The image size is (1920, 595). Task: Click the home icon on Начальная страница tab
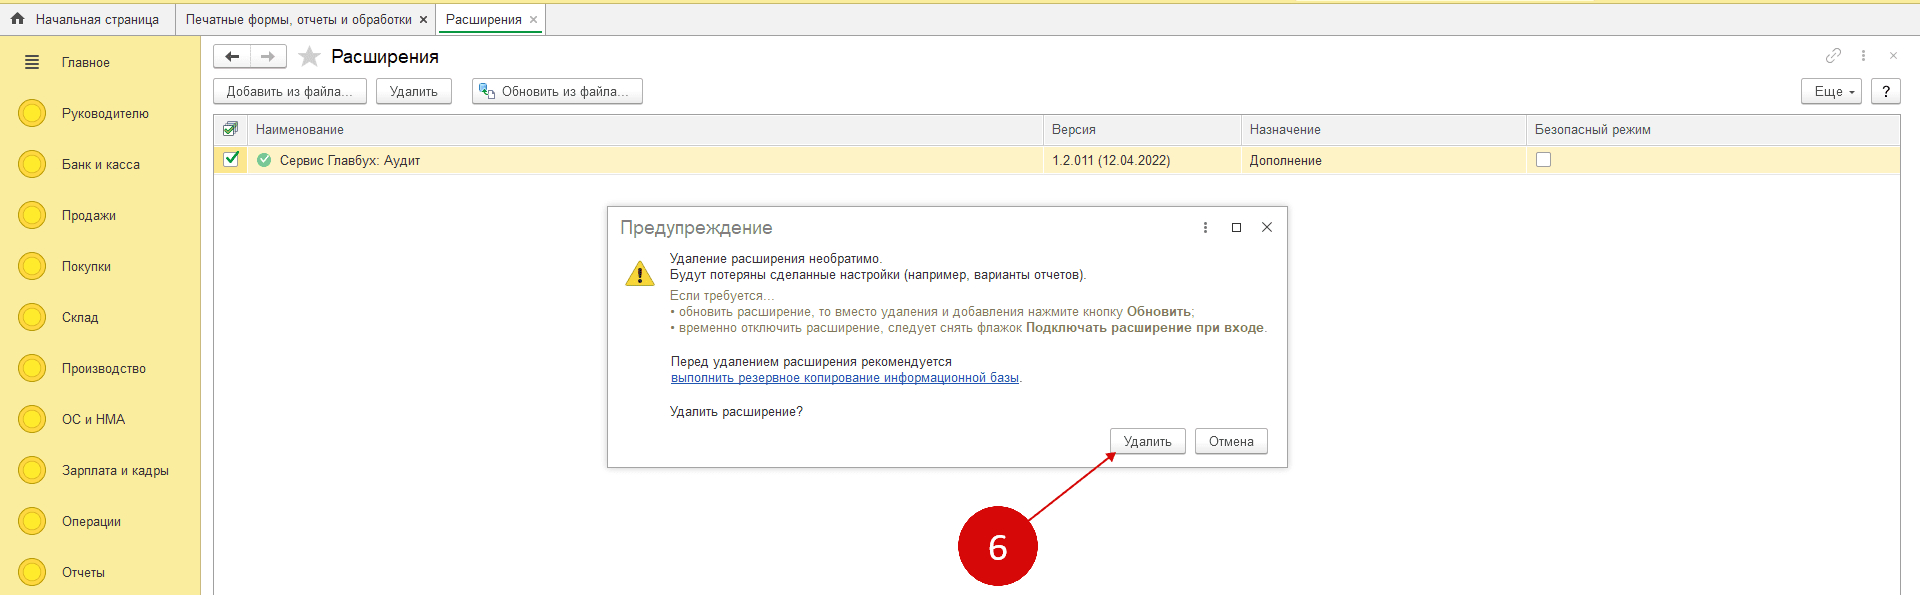(x=17, y=19)
